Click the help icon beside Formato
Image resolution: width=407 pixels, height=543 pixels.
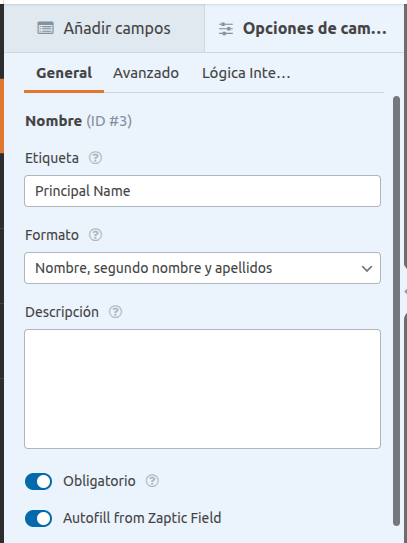(95, 235)
